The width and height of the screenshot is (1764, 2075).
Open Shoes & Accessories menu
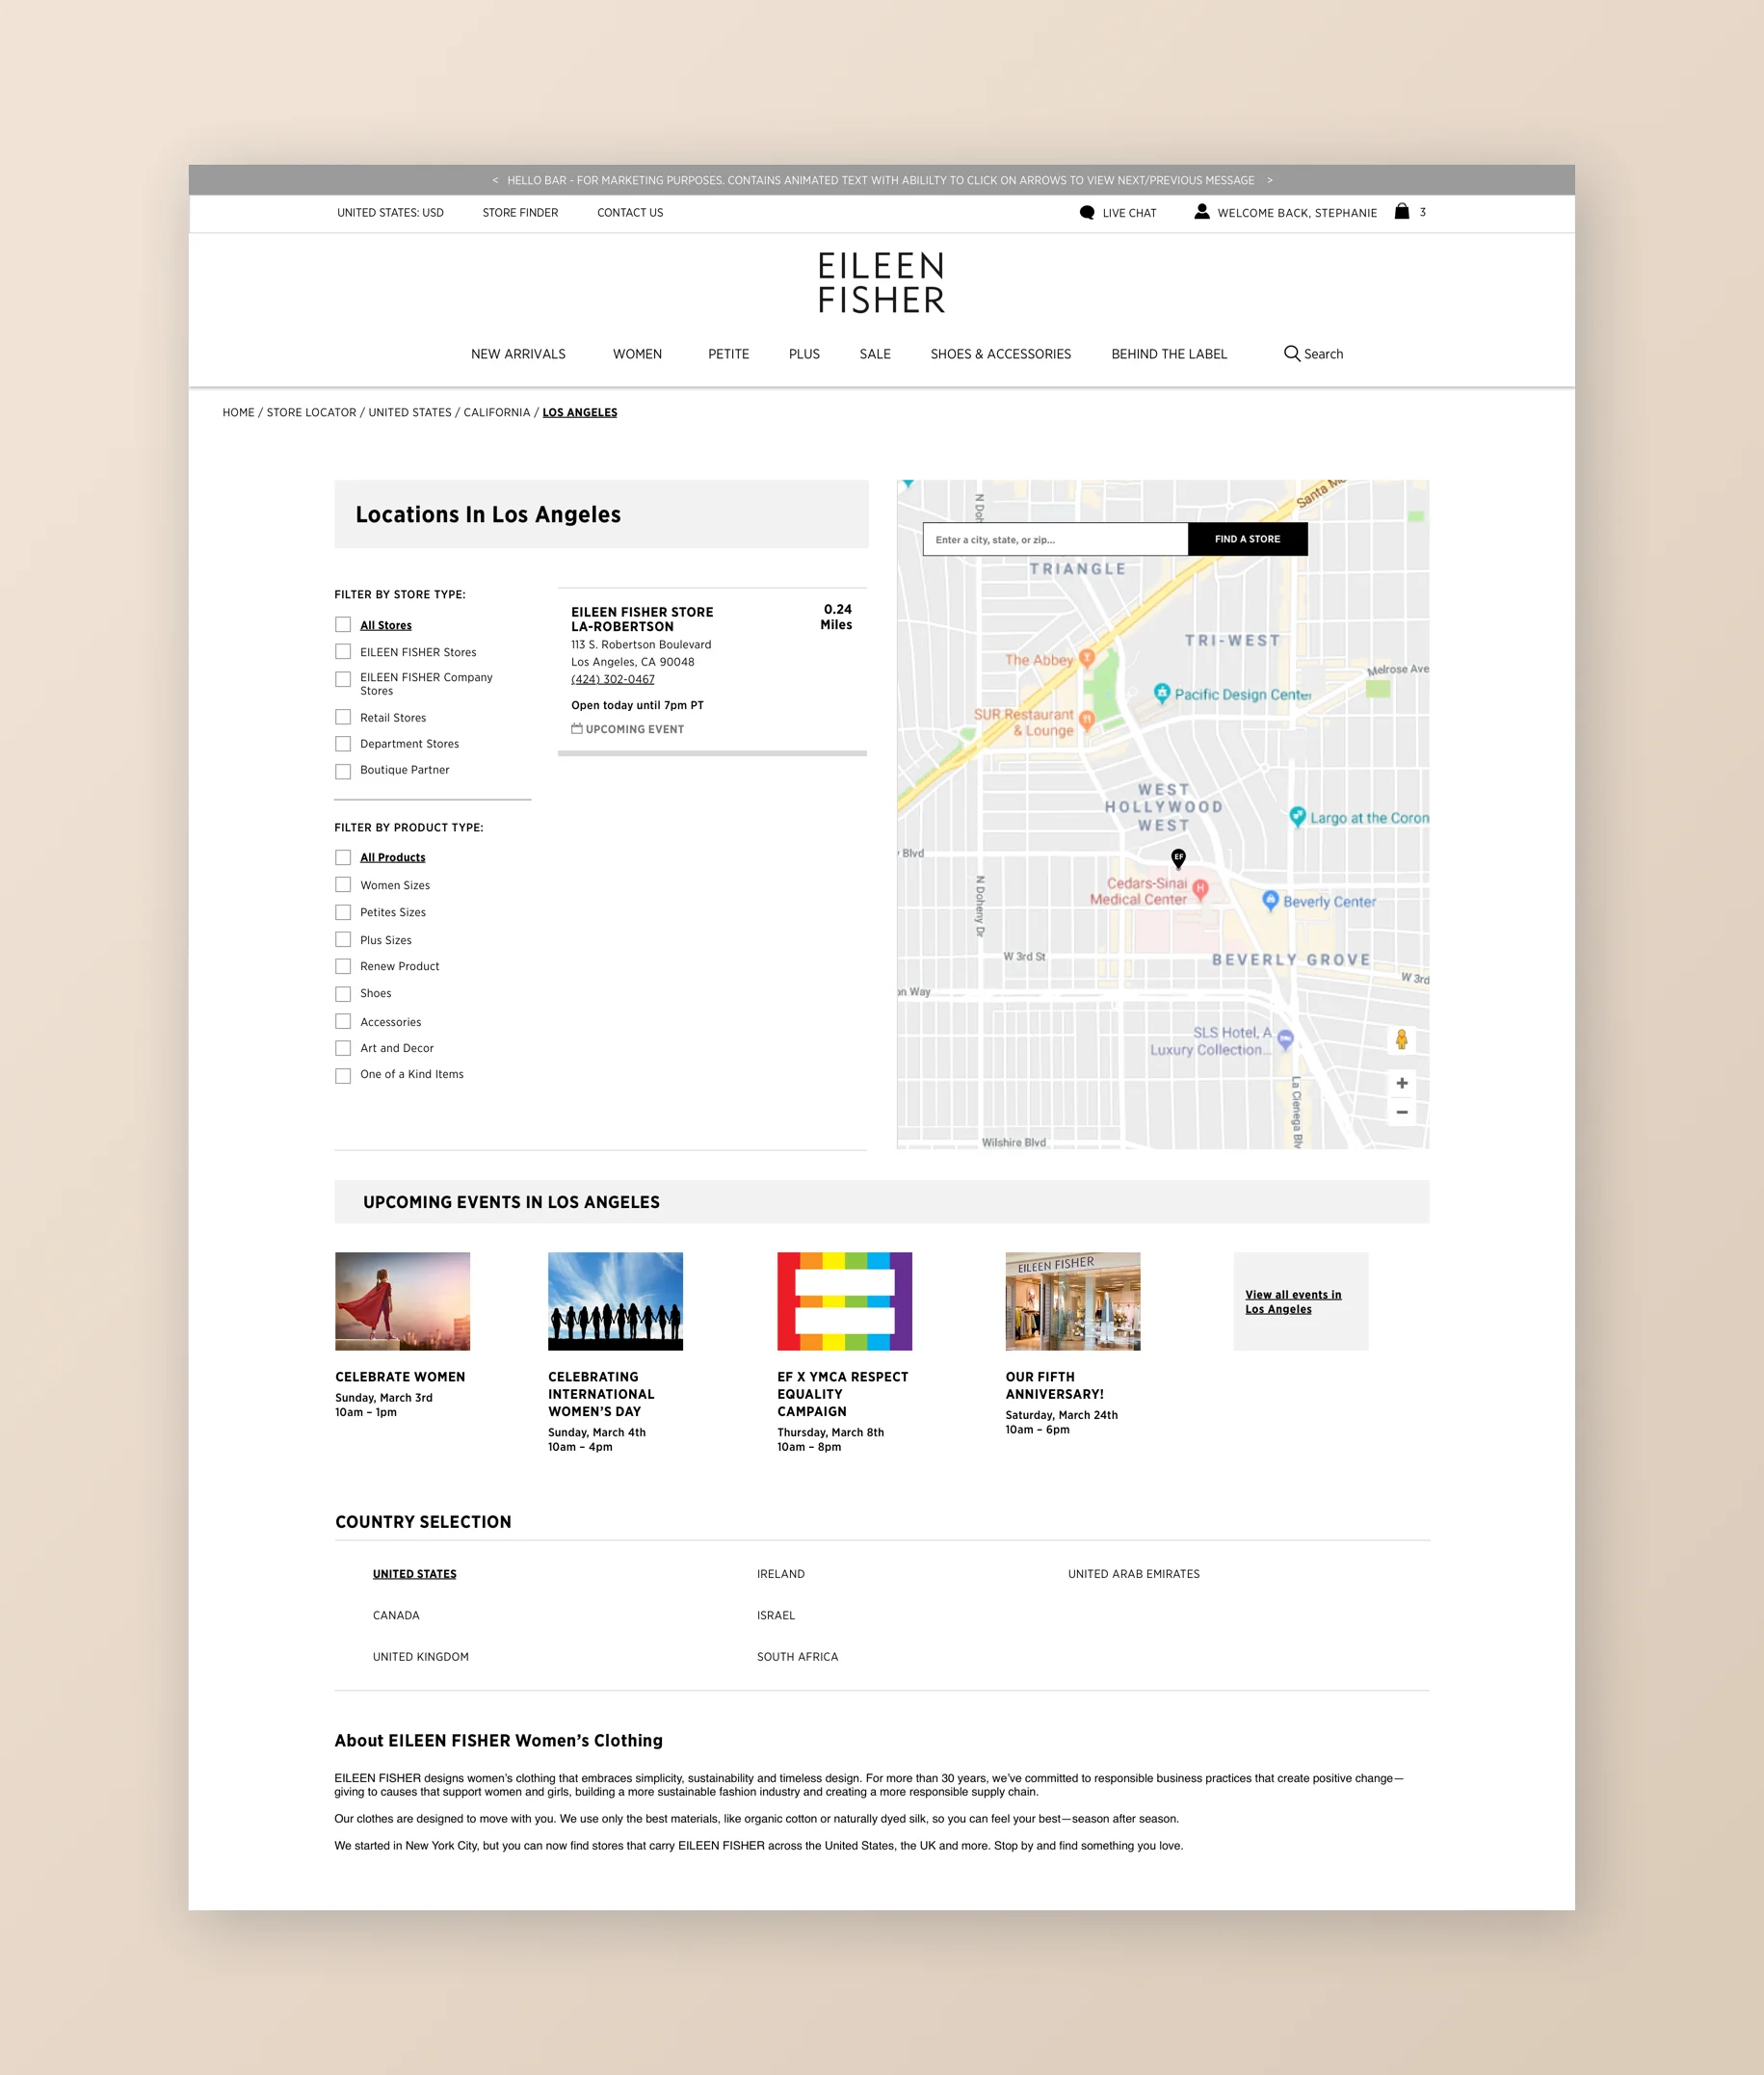(x=1000, y=354)
